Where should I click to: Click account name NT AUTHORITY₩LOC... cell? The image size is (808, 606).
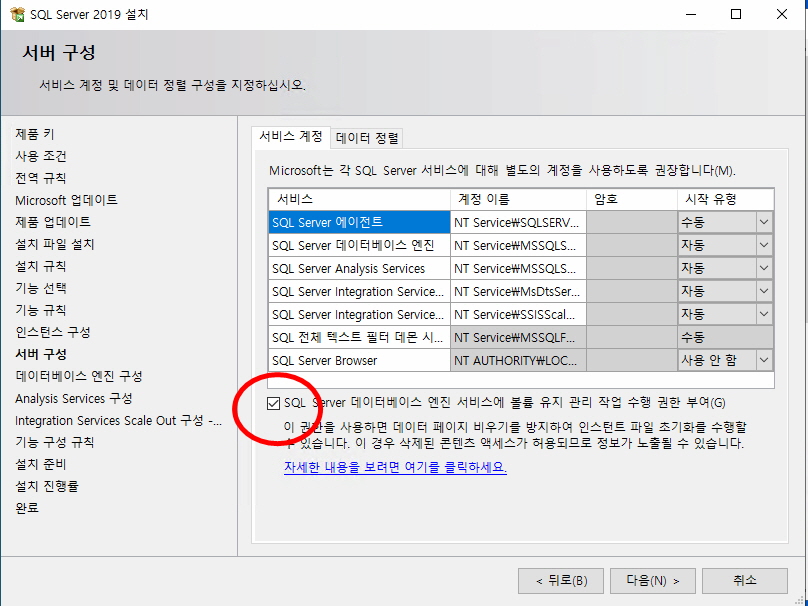pos(518,360)
